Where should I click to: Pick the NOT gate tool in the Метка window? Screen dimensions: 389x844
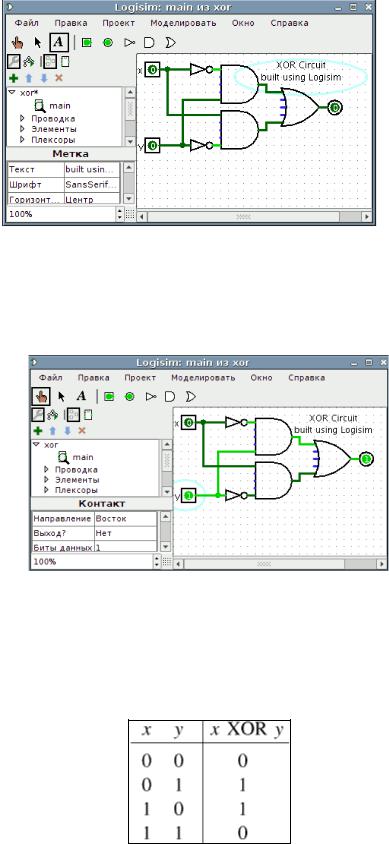[x=129, y=43]
